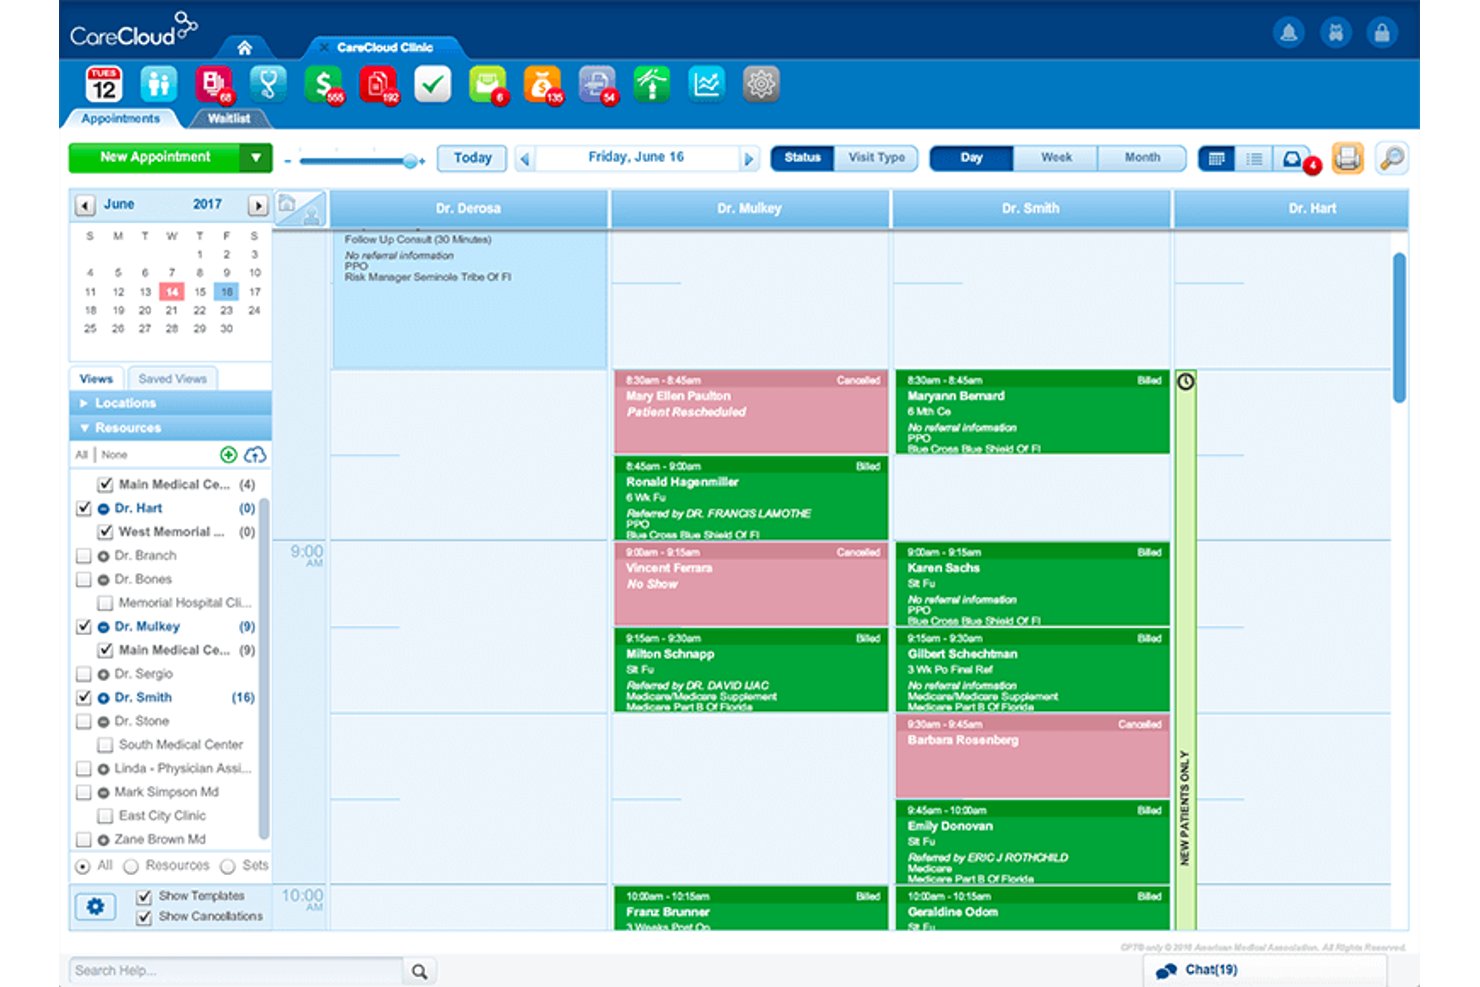Image resolution: width=1480 pixels, height=987 pixels.
Task: Open the orange money bag icon badge 135
Action: point(542,84)
